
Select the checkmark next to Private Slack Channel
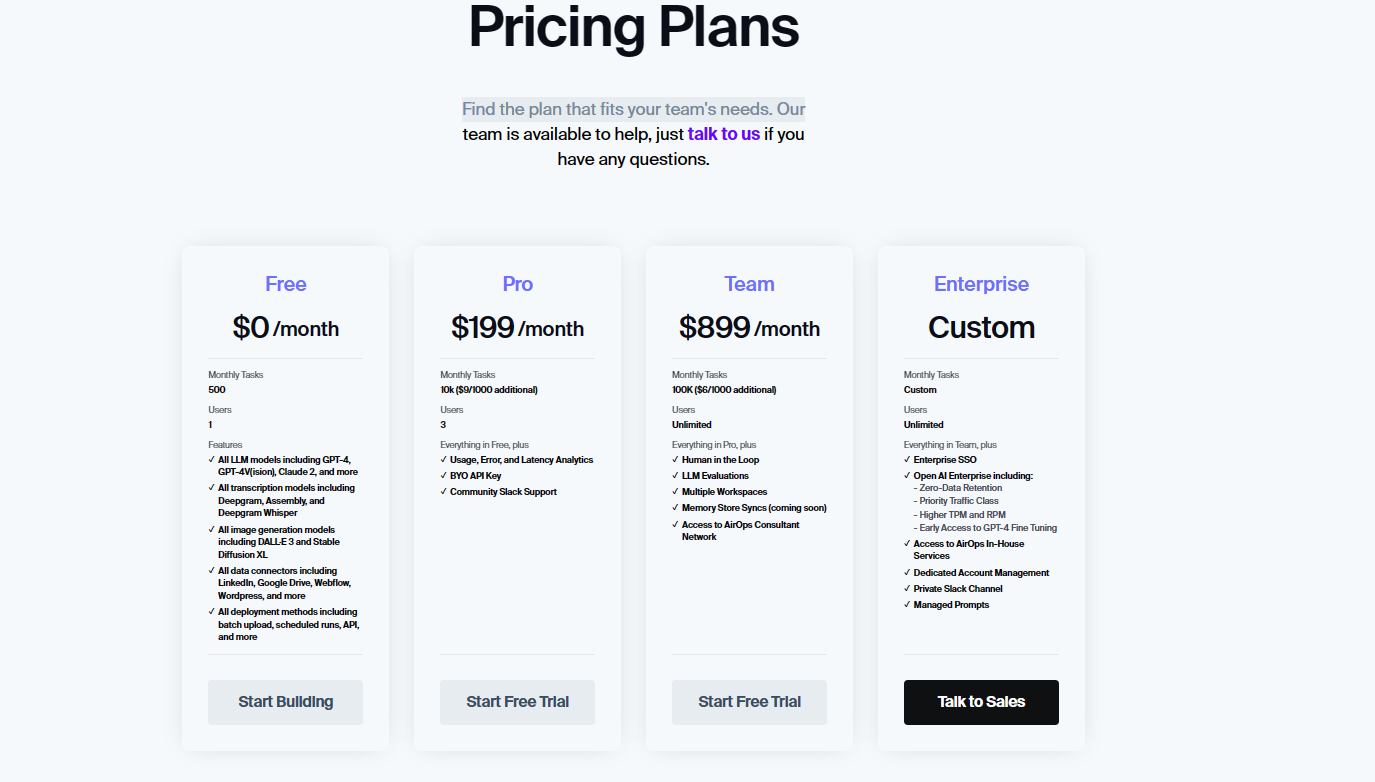(908, 589)
